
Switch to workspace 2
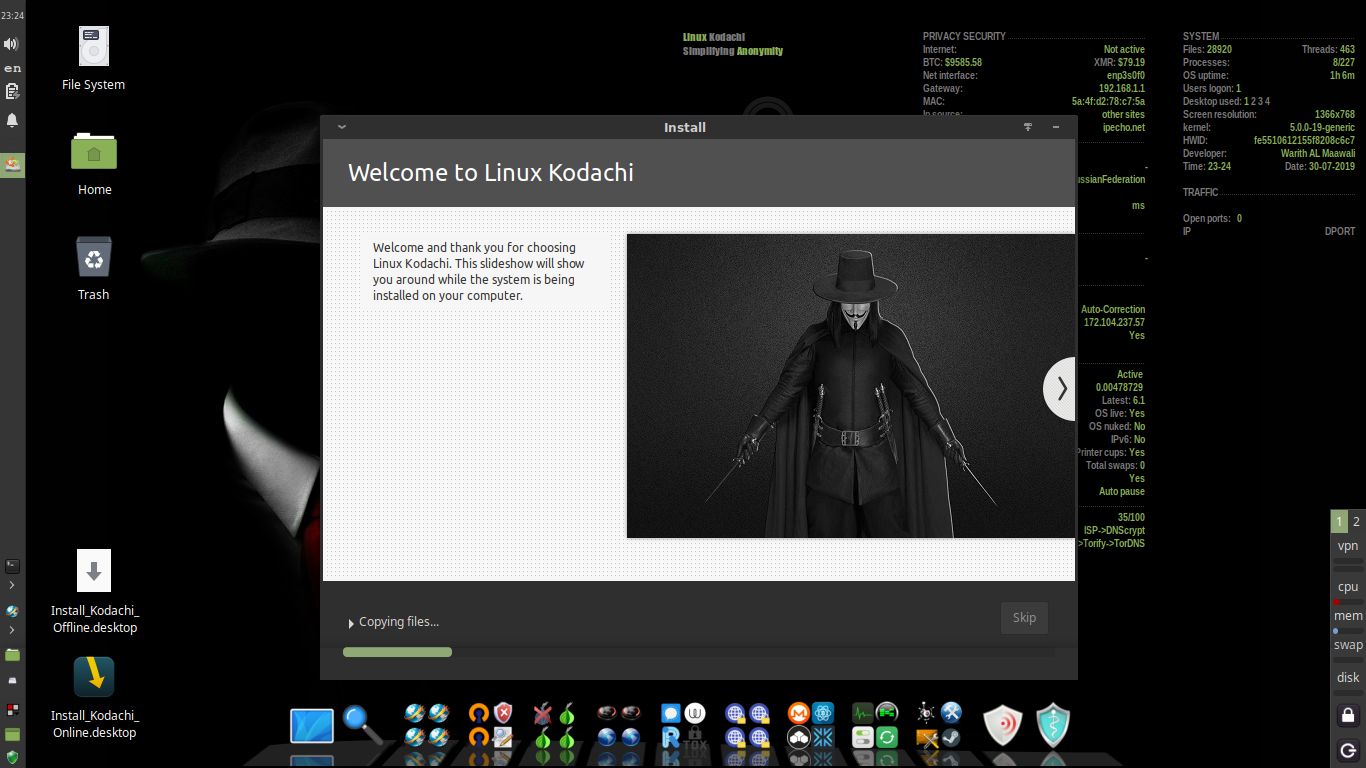pos(1356,521)
